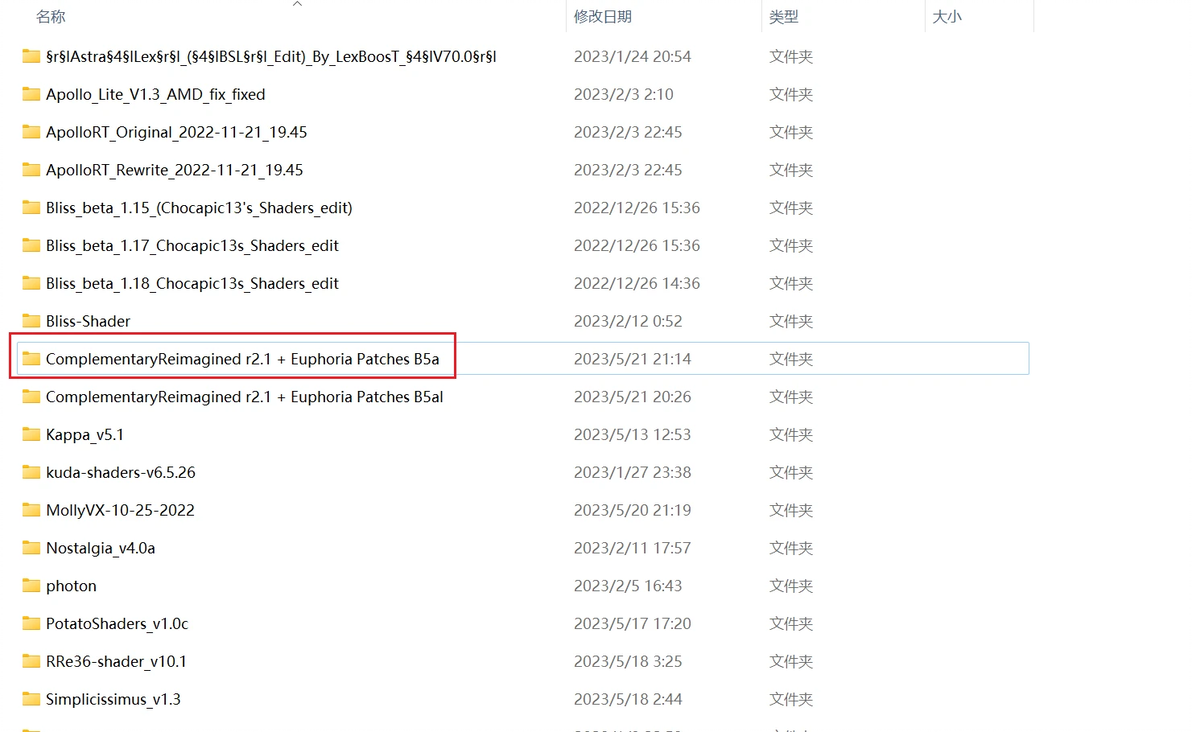Screen dimensions: 1192x732
Task: Select the folder icon of Bliss_beta_1.17_Chocapic13s_Shaders_edit
Action: click(31, 246)
